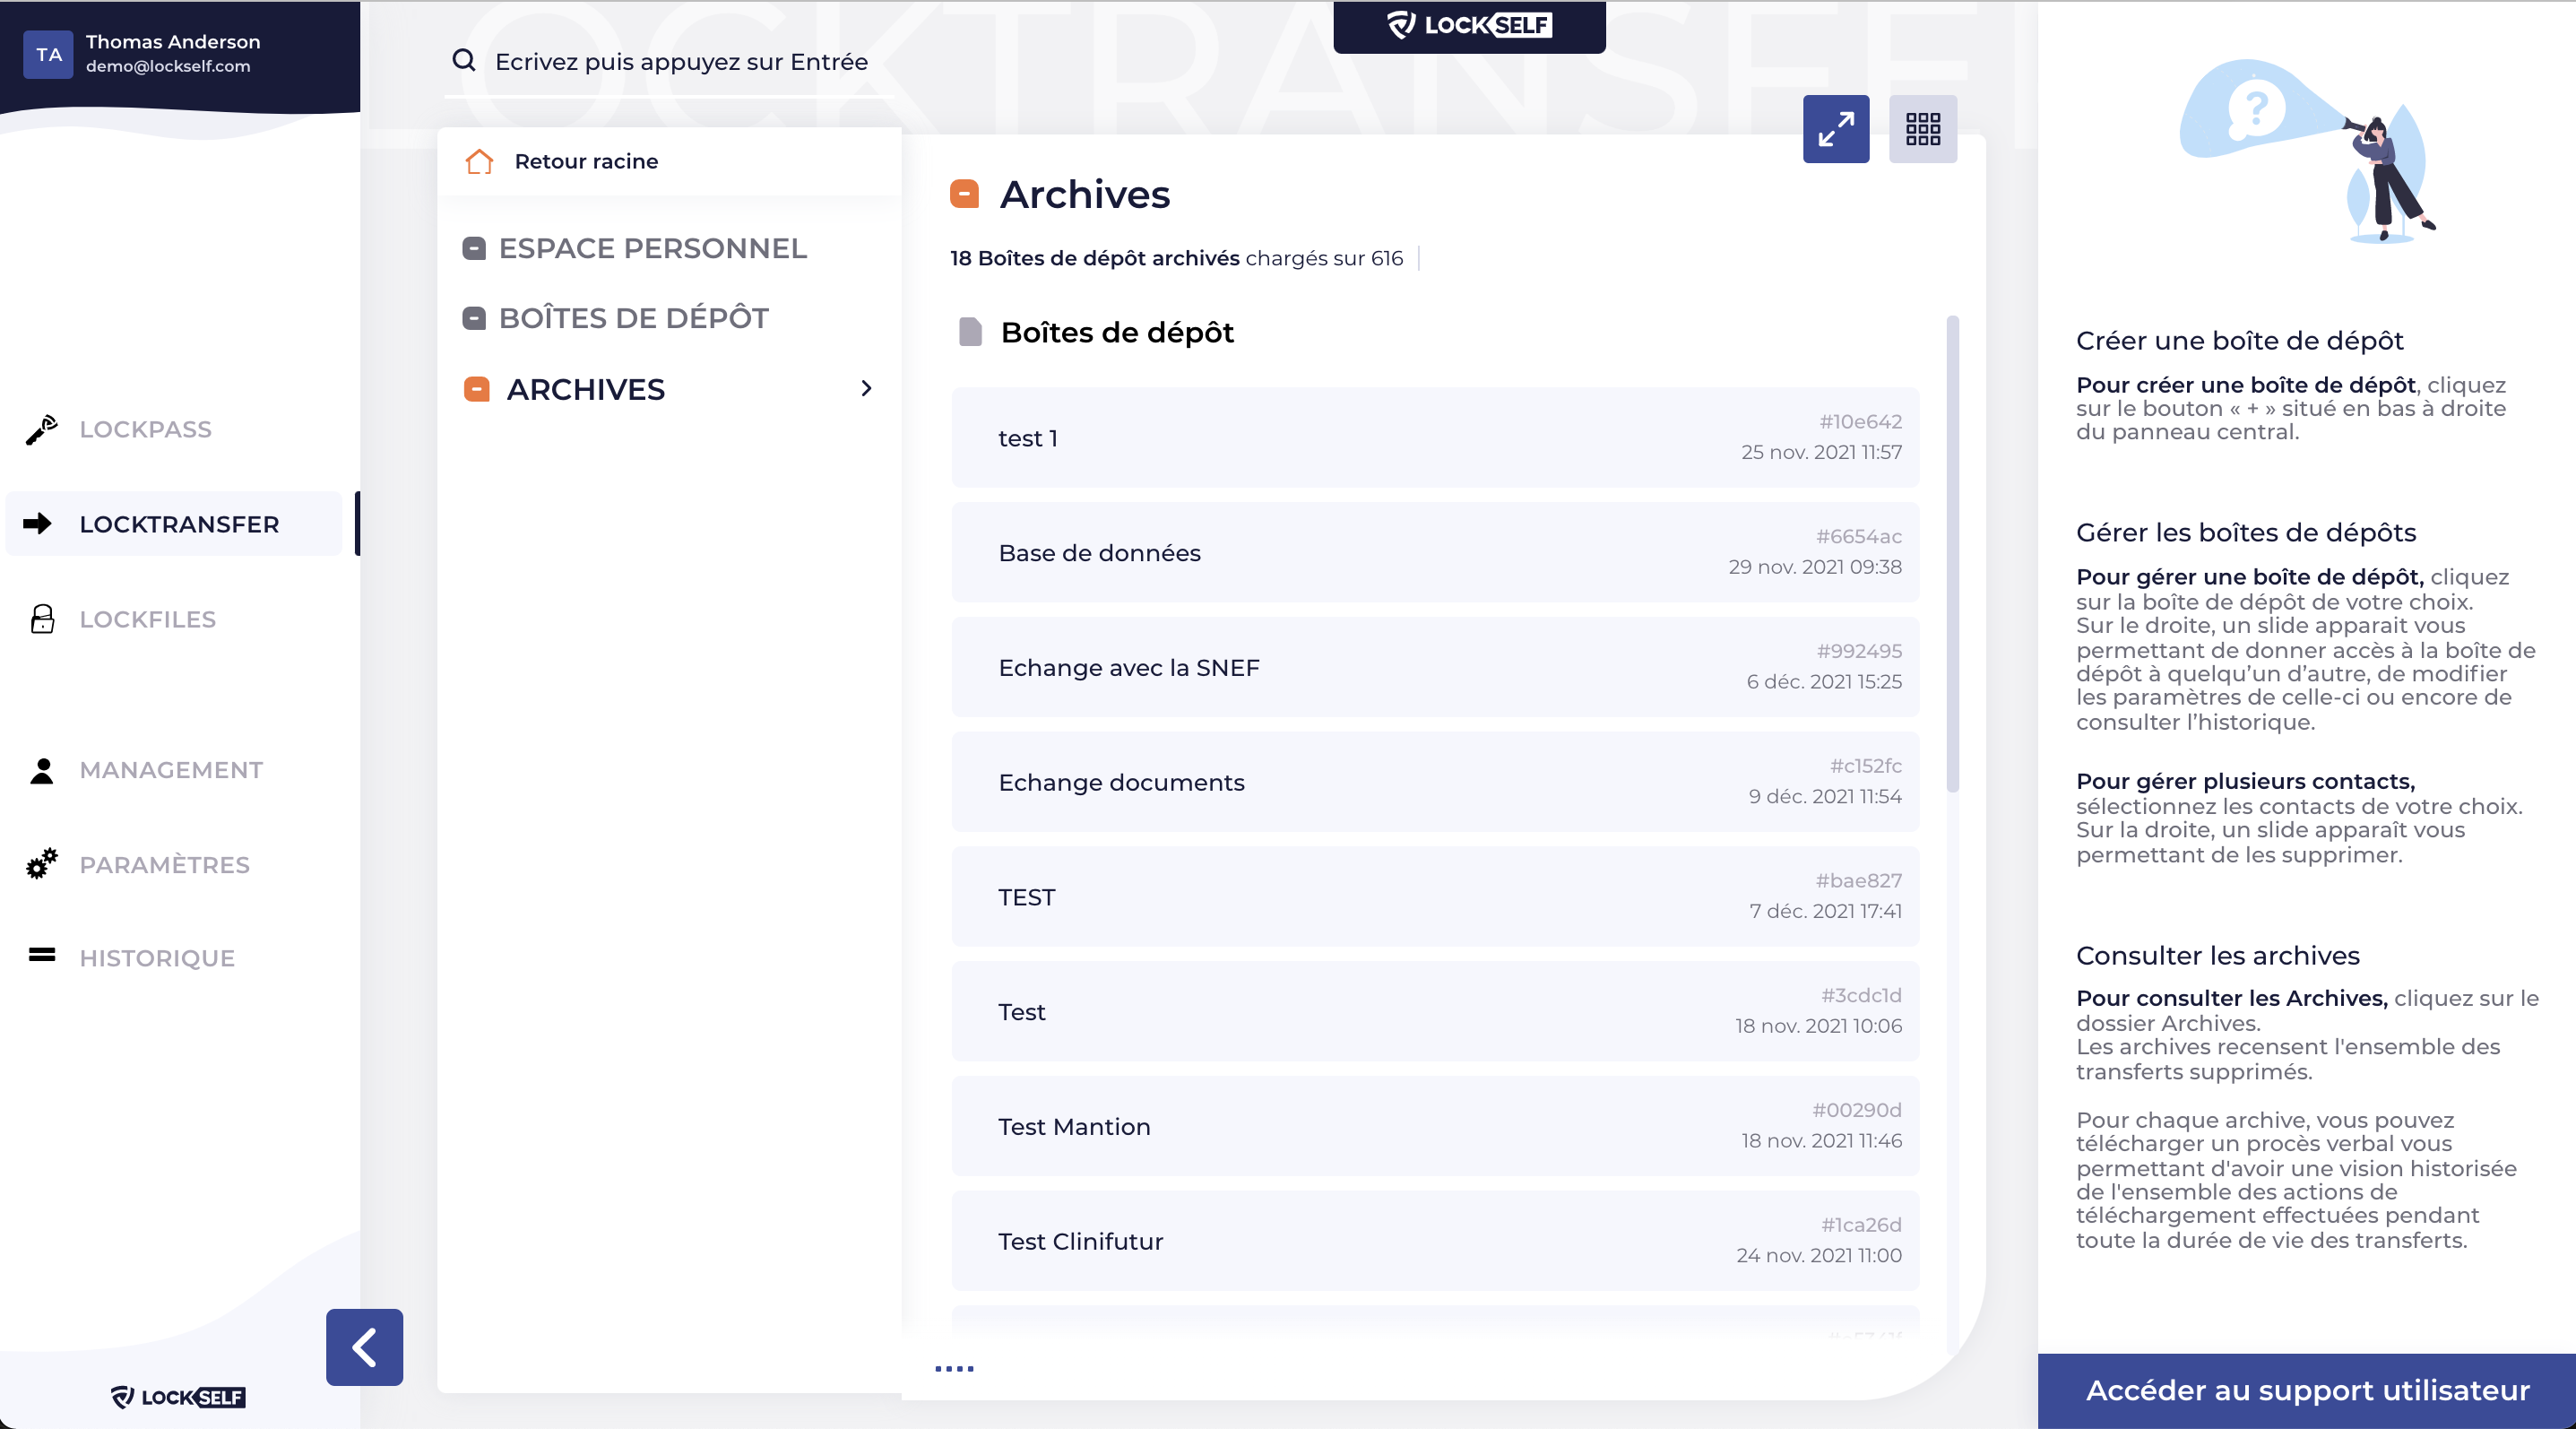
Task: Click the Historique bars icon
Action: pos(41,955)
